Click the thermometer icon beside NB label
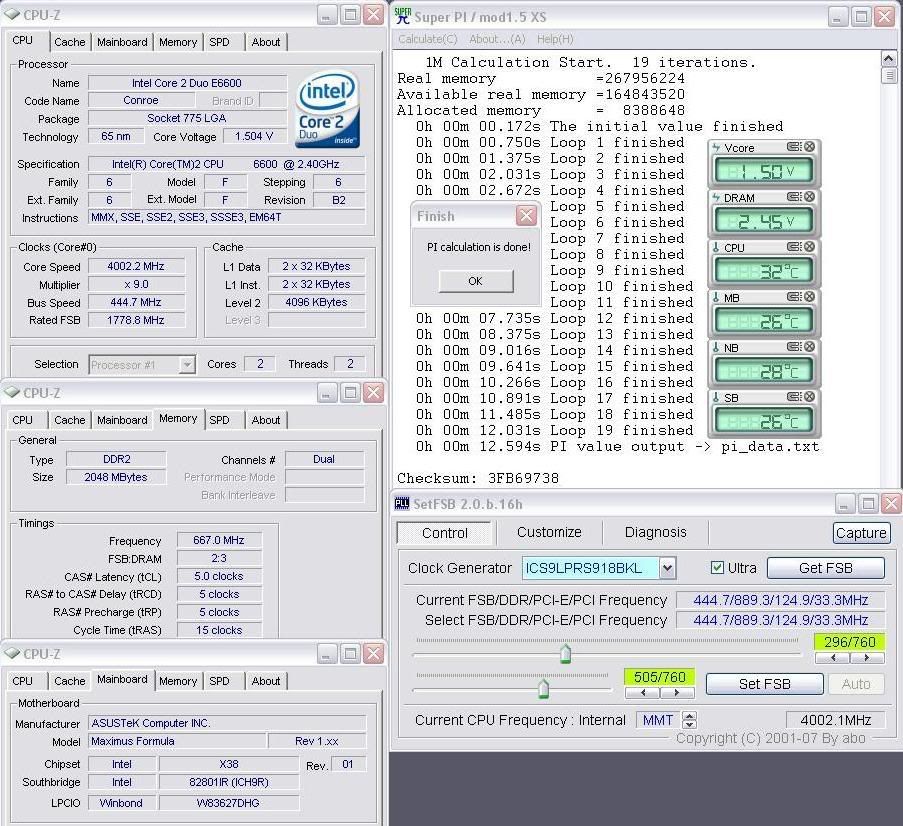The height and width of the screenshot is (826, 903). (716, 347)
